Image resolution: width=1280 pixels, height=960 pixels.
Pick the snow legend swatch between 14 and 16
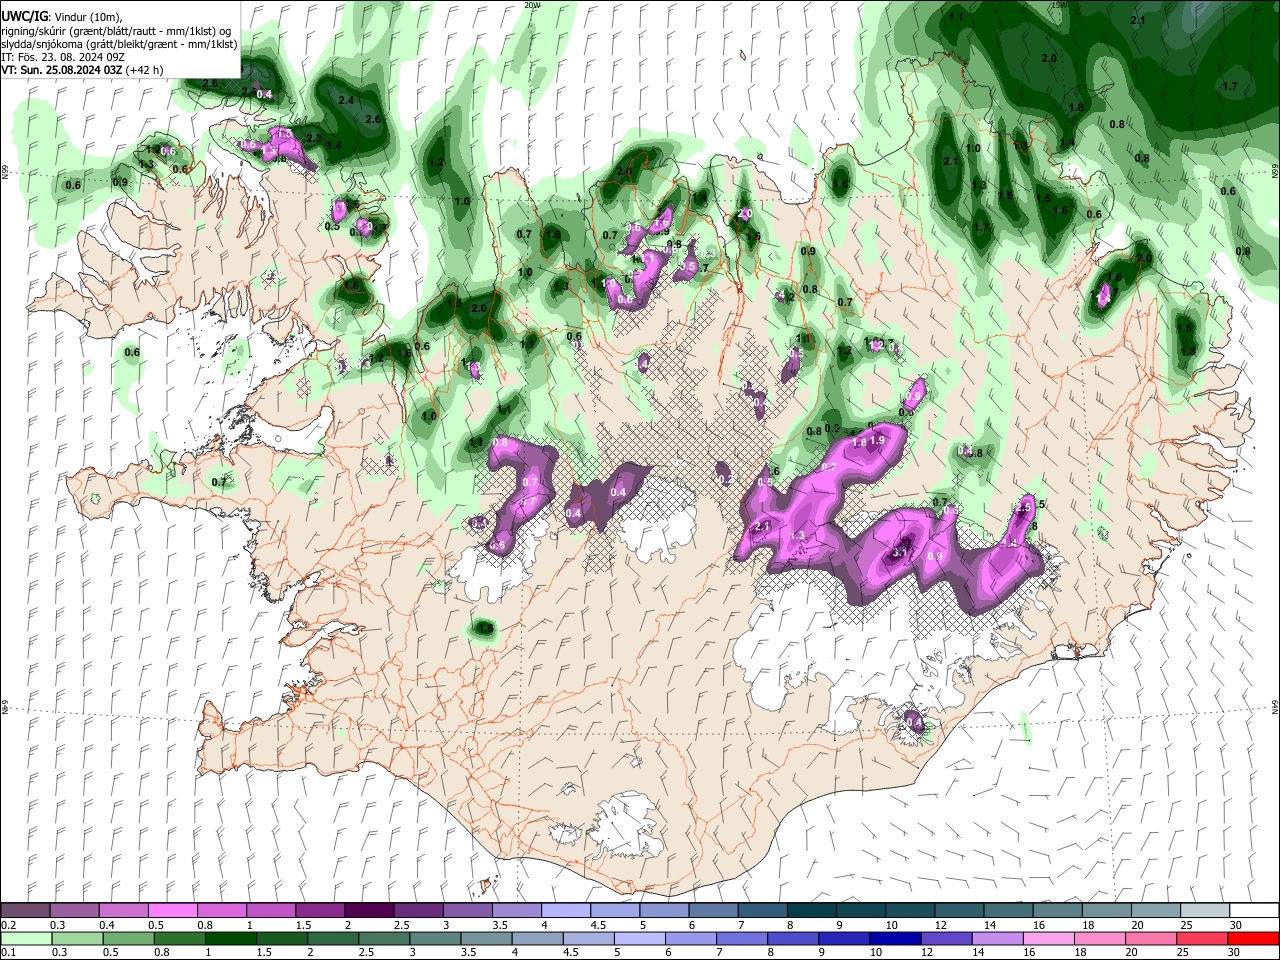1007,911
